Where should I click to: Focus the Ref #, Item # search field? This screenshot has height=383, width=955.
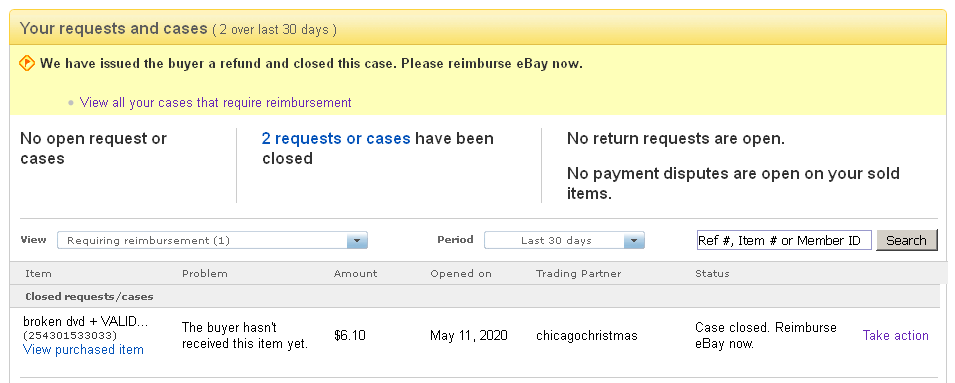pyautogui.click(x=784, y=241)
